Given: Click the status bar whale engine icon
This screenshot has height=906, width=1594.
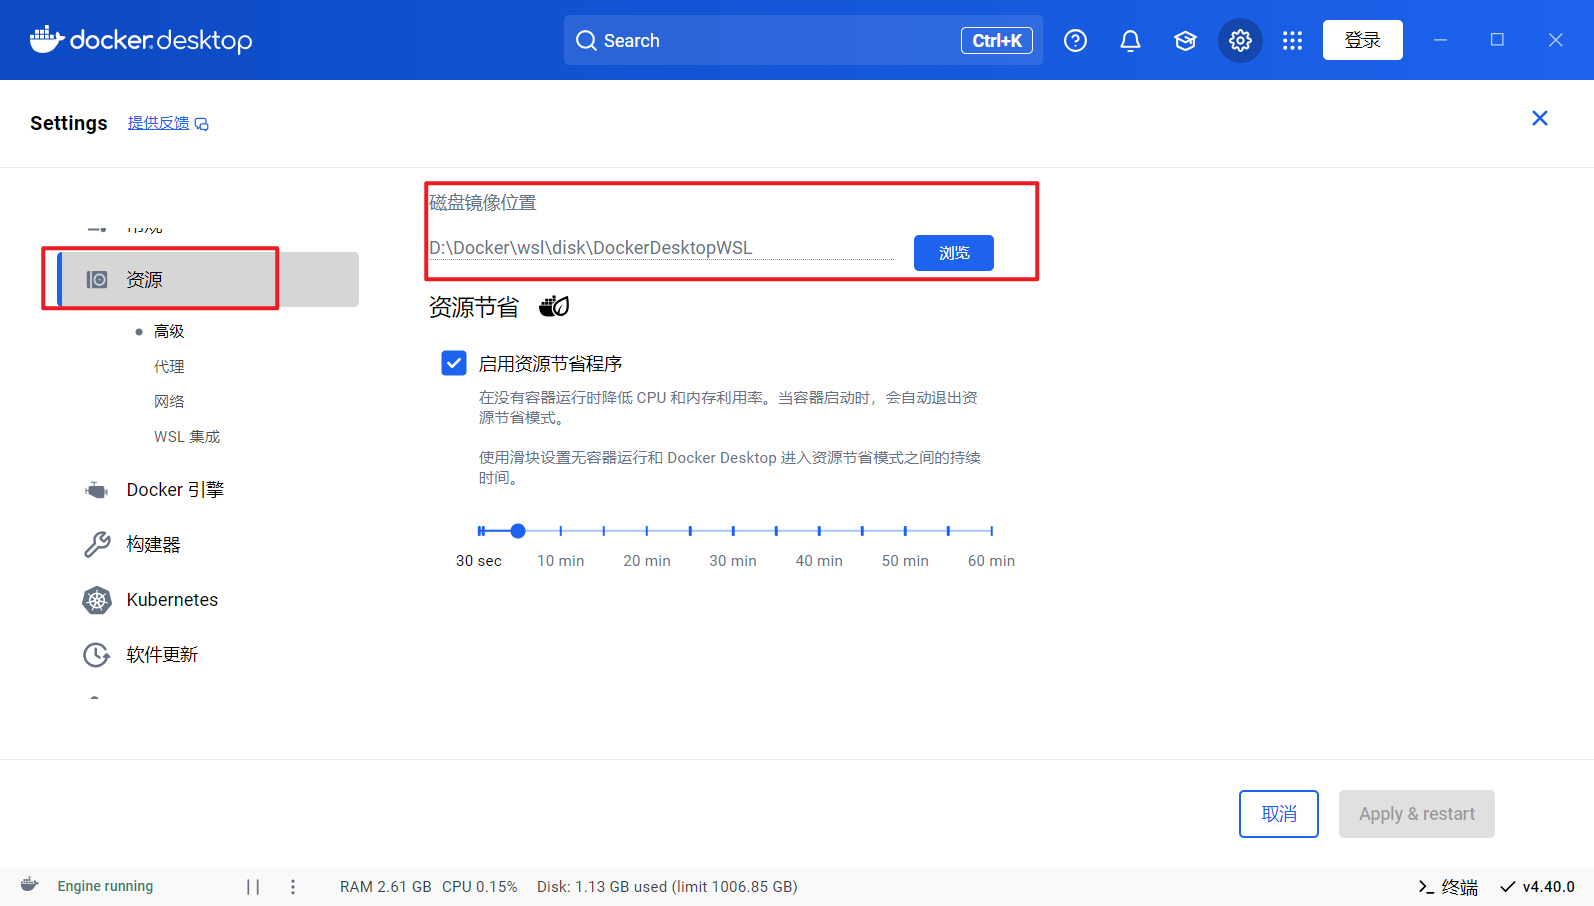Looking at the screenshot, I should pyautogui.click(x=30, y=885).
